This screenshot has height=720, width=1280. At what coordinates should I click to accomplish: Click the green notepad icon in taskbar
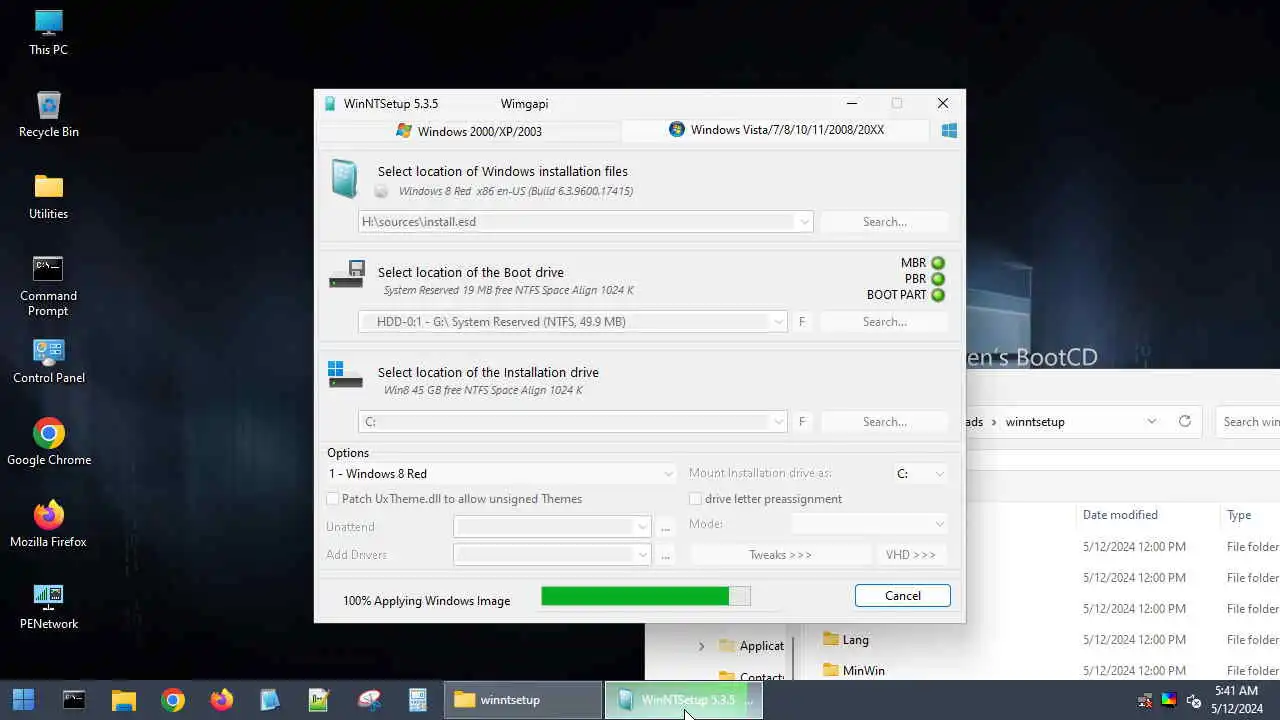(319, 700)
